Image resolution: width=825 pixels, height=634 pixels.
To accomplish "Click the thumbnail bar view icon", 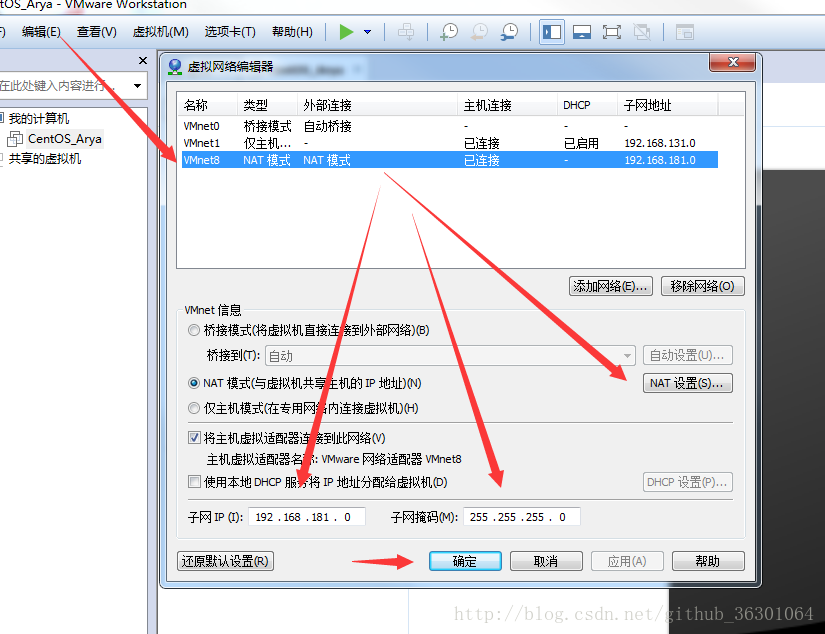I will click(582, 32).
